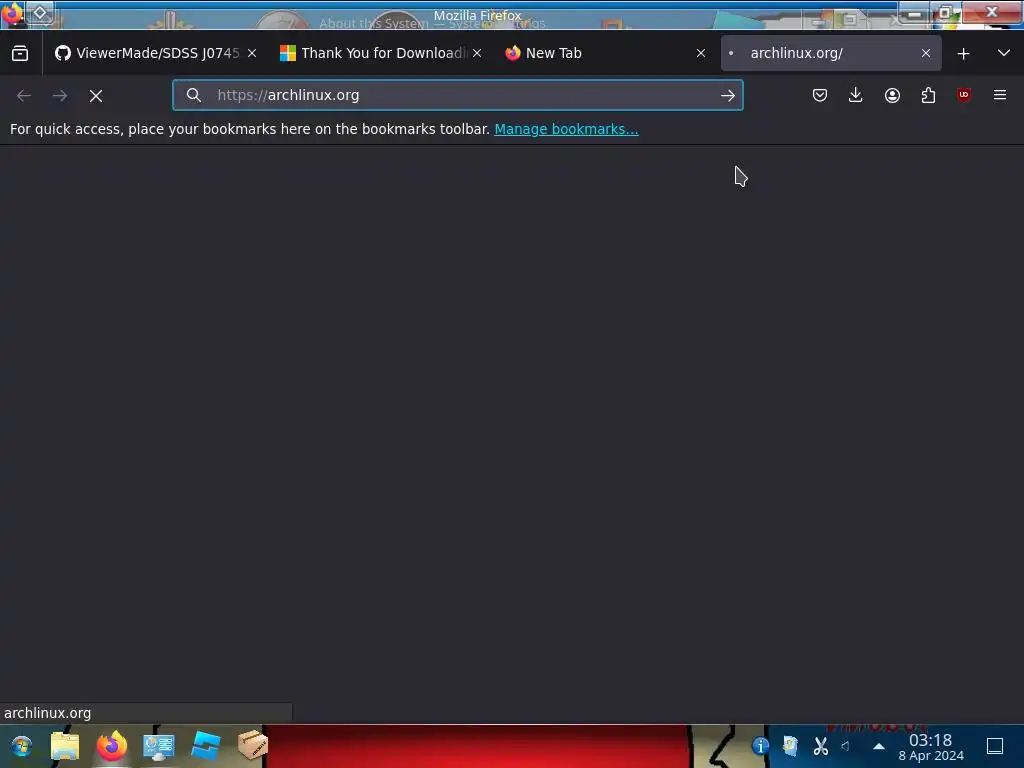Image resolution: width=1024 pixels, height=768 pixels.
Task: Go forward one page
Action: tap(60, 95)
